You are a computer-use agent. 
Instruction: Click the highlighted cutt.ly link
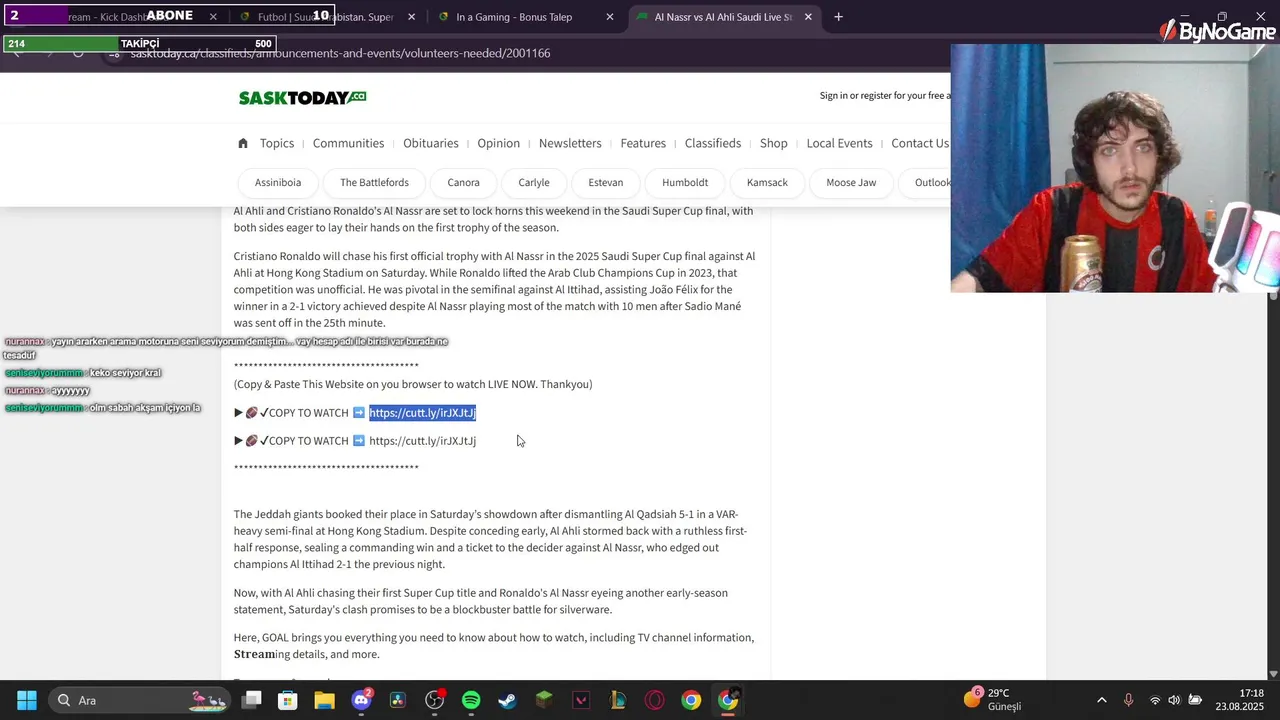pos(422,413)
